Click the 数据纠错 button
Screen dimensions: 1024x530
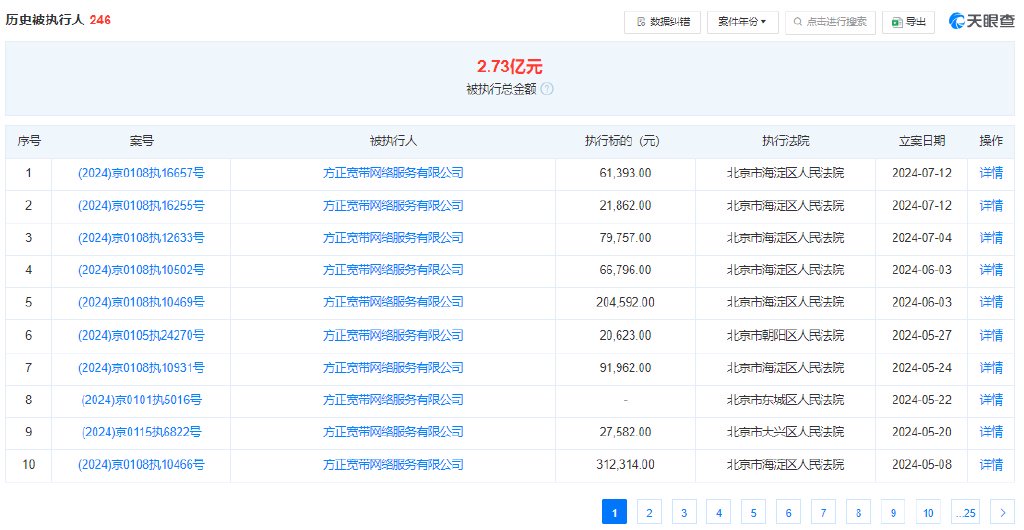[x=662, y=22]
